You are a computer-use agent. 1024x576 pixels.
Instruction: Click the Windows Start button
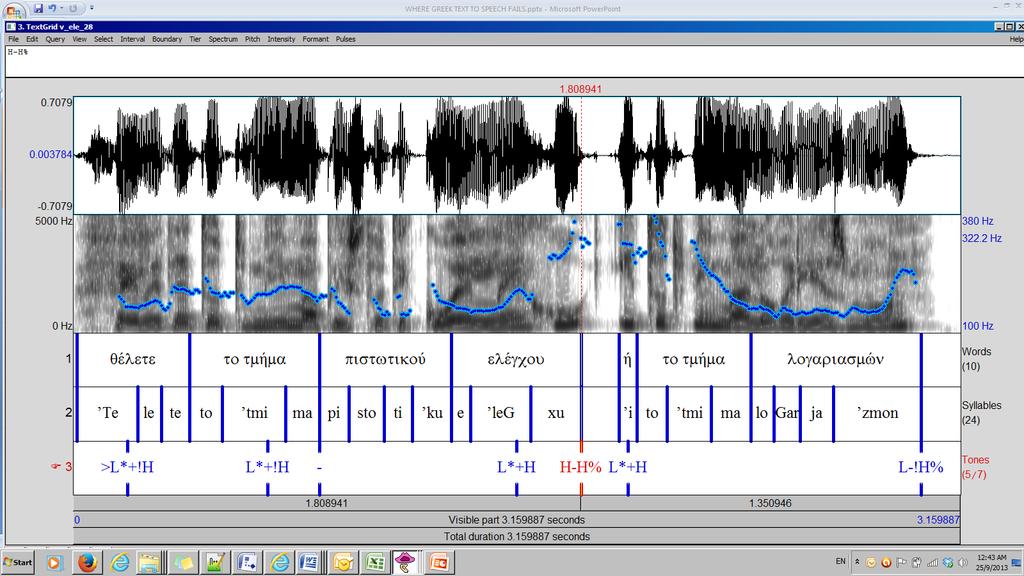[x=18, y=562]
